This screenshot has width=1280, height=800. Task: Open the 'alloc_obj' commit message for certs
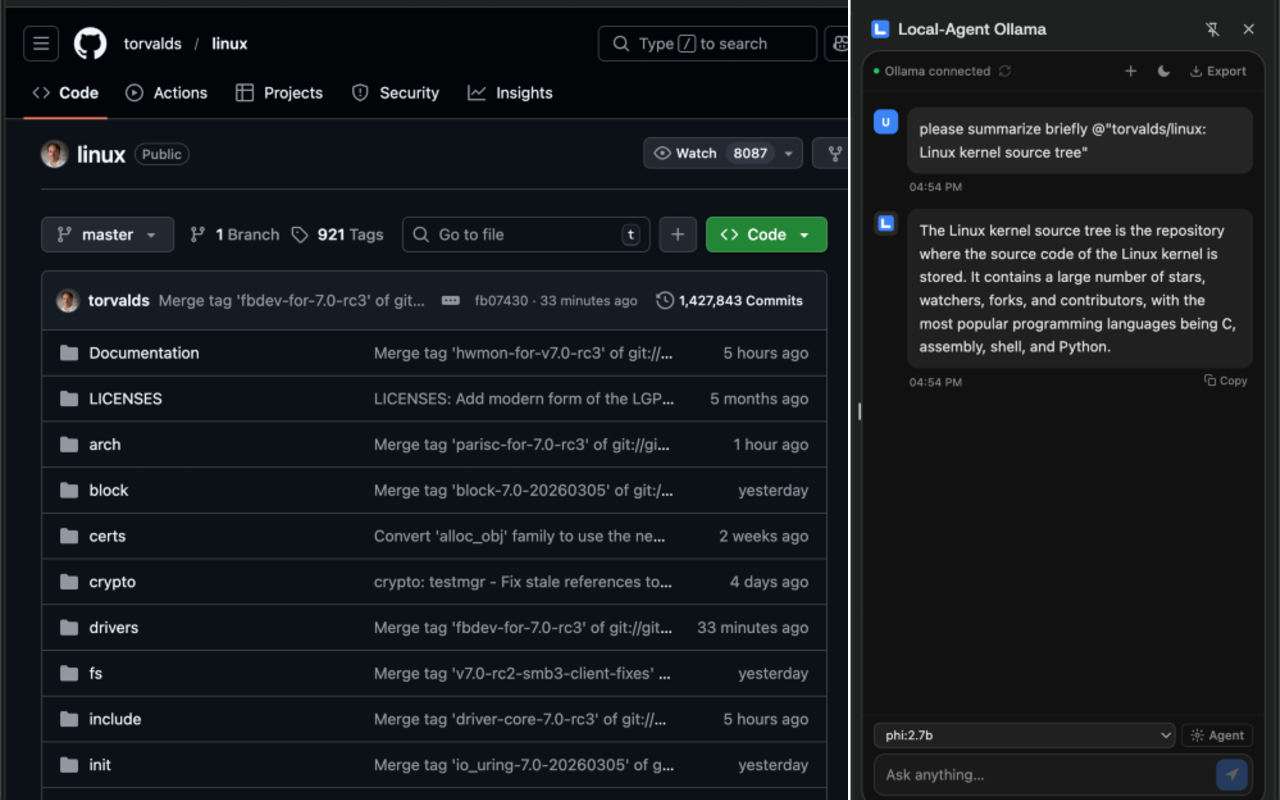520,536
